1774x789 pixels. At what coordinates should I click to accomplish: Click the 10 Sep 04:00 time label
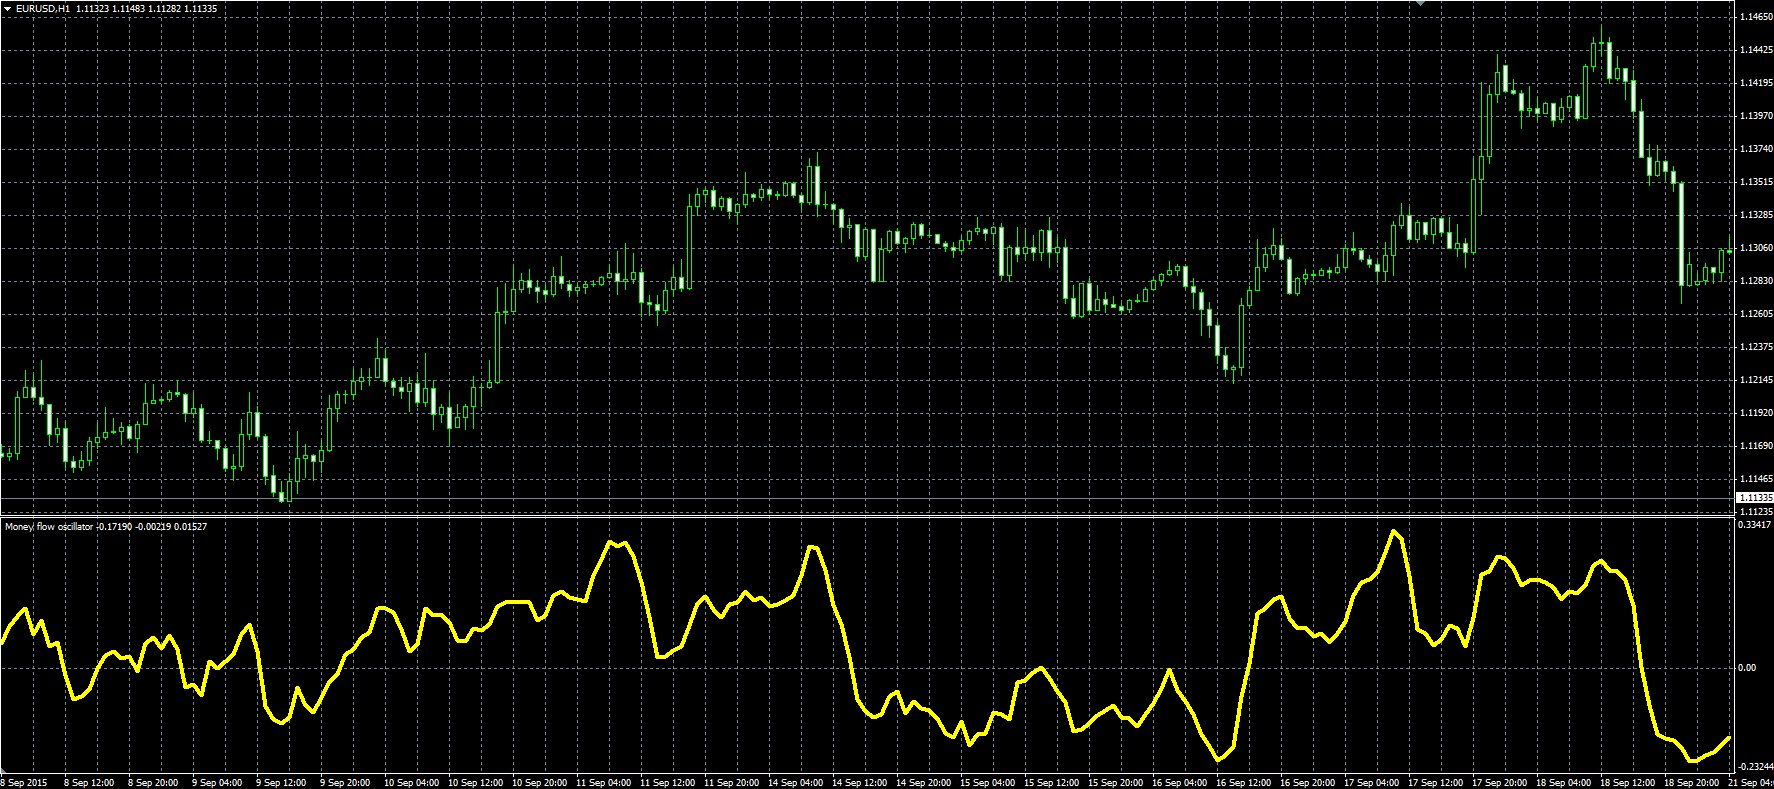coord(412,783)
